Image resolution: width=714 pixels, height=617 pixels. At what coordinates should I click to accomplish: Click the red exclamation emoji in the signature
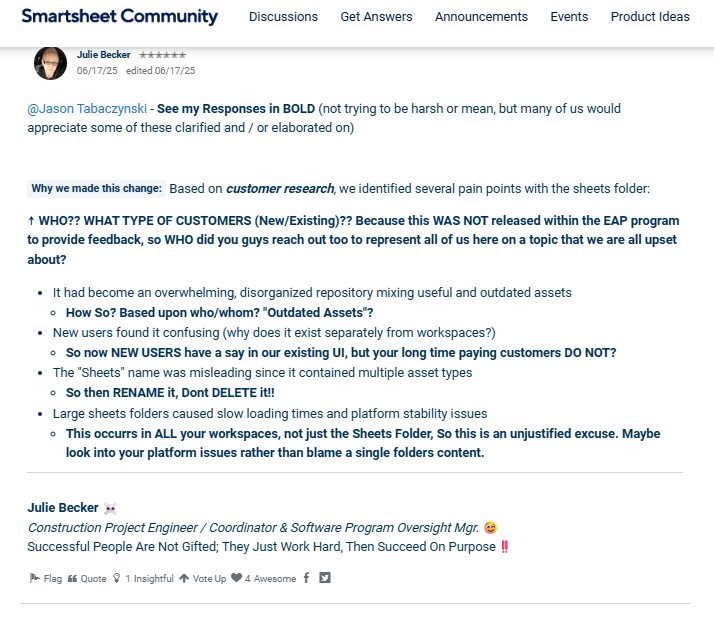click(x=505, y=546)
